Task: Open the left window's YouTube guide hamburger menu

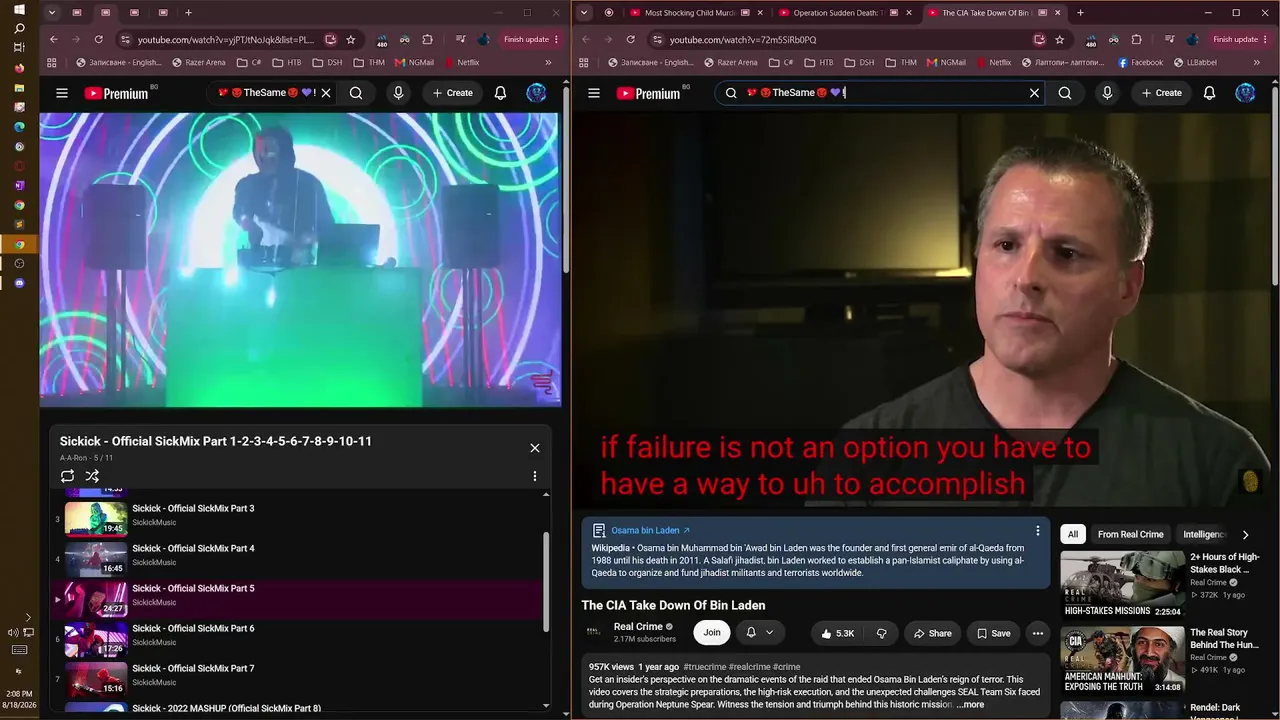Action: click(x=62, y=93)
